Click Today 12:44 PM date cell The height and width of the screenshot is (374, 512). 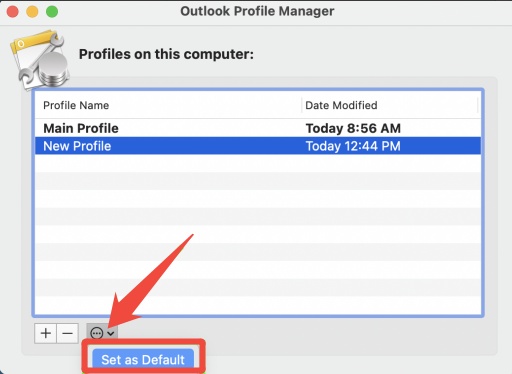pos(353,146)
